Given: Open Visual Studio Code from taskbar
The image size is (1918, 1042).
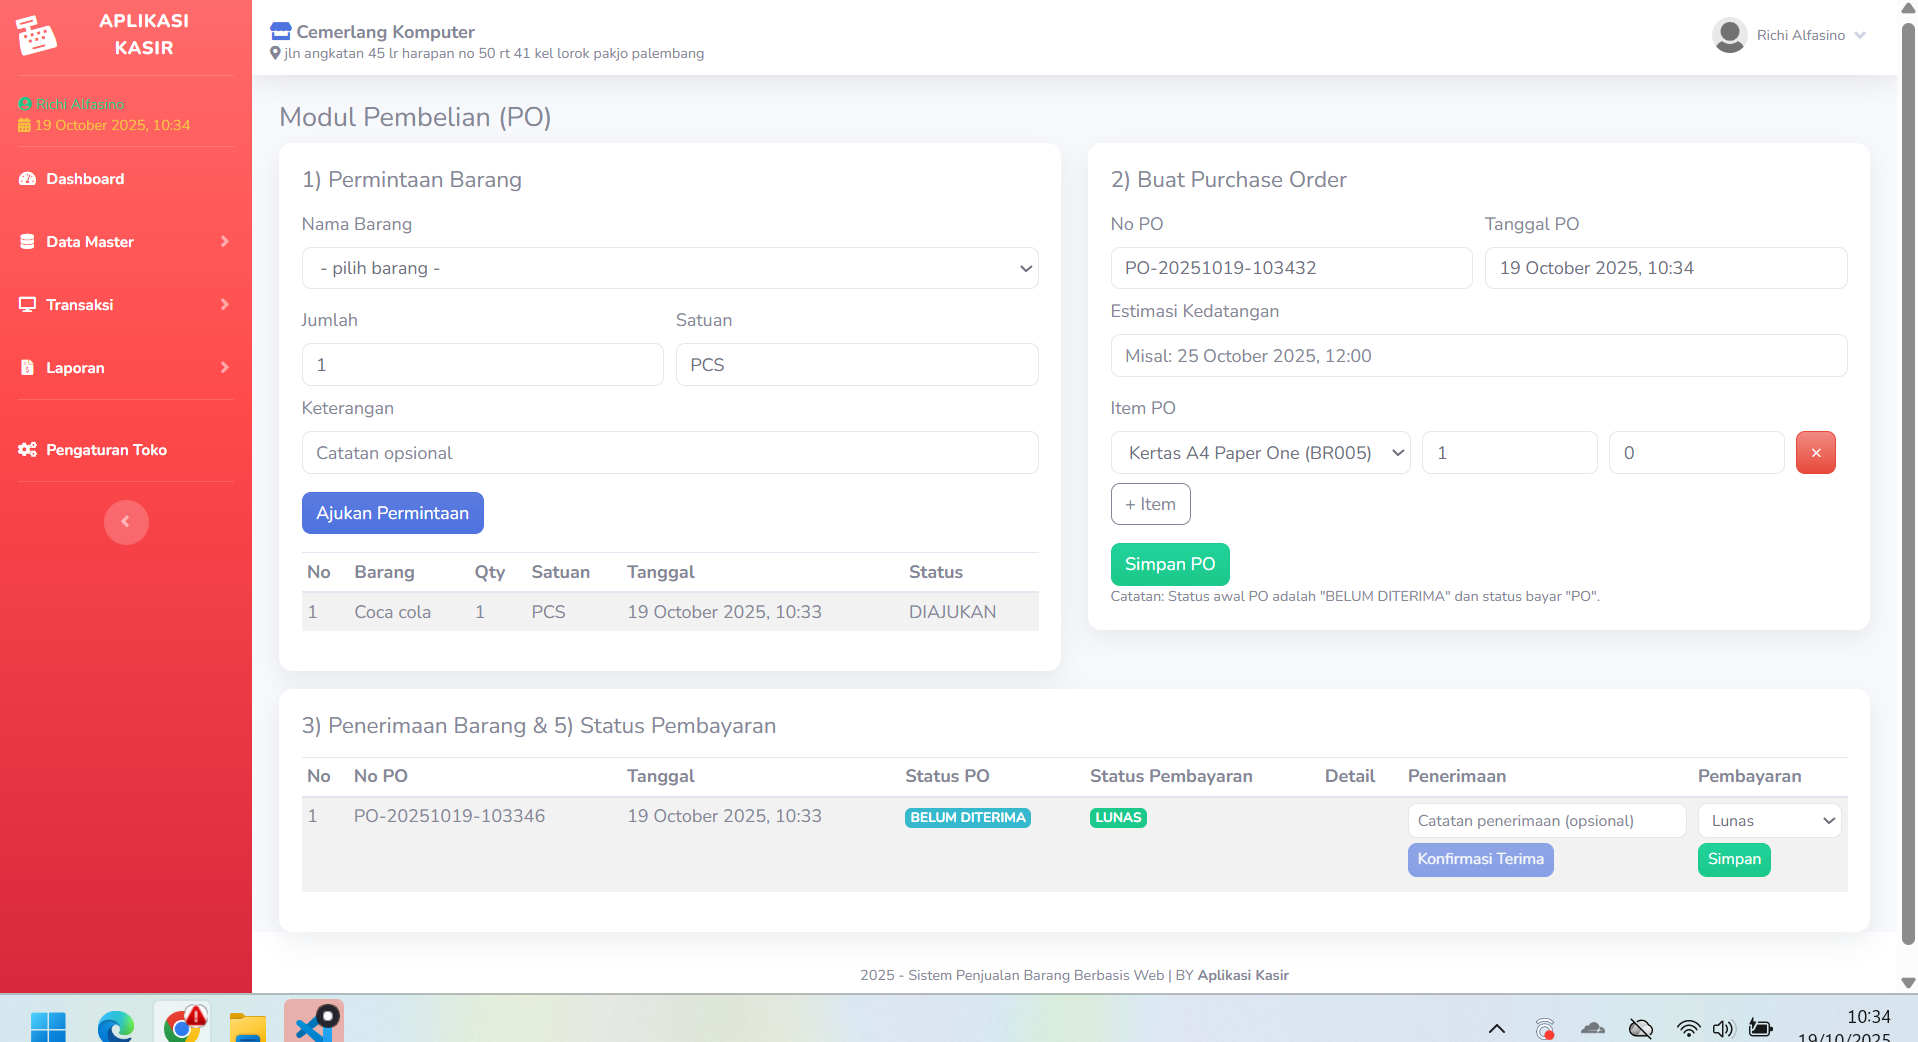Looking at the screenshot, I should [314, 1024].
